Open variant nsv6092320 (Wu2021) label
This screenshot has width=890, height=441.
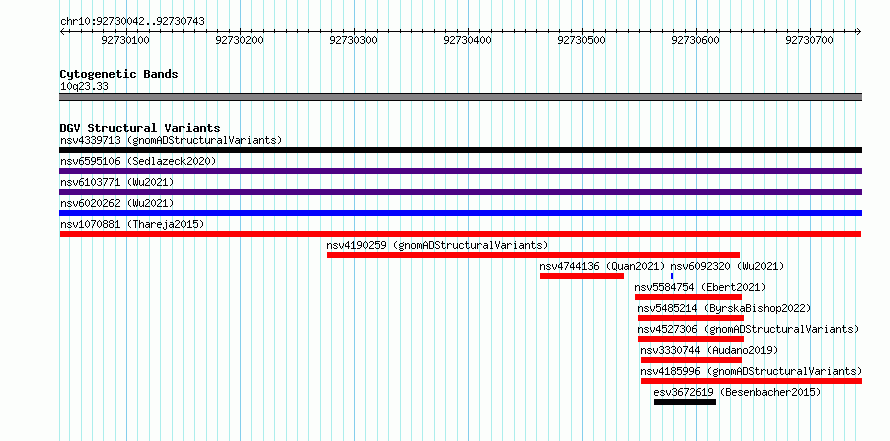[x=727, y=266]
